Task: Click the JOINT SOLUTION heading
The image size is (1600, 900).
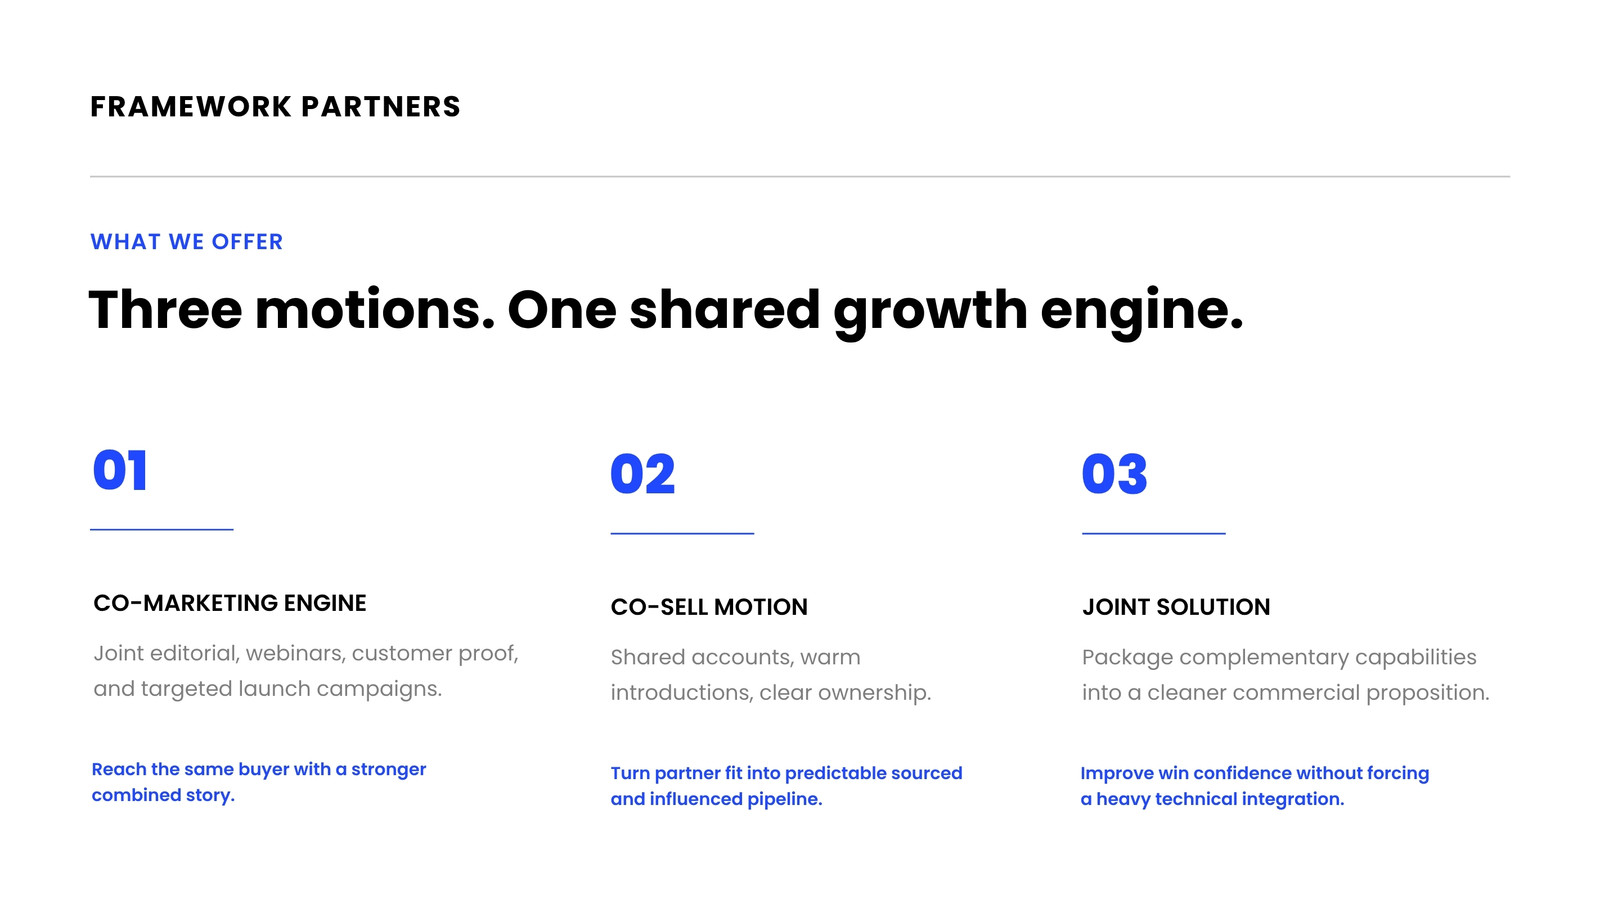Action: [x=1176, y=607]
